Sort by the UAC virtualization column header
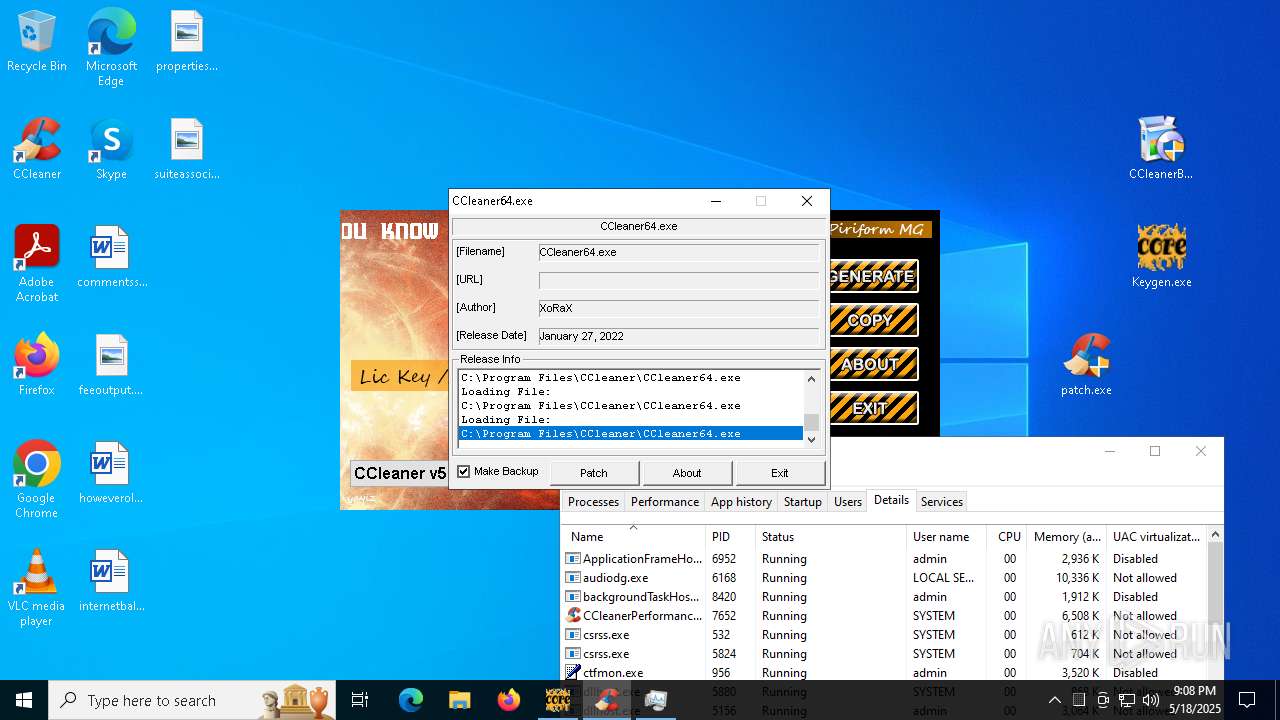 tap(1157, 537)
